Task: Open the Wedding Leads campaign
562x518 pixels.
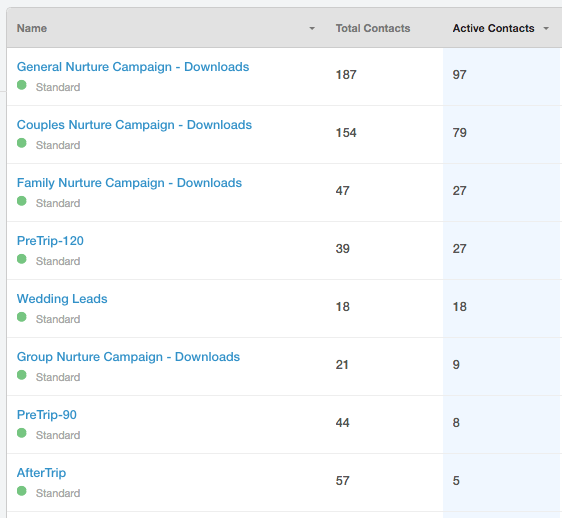Action: coord(62,299)
